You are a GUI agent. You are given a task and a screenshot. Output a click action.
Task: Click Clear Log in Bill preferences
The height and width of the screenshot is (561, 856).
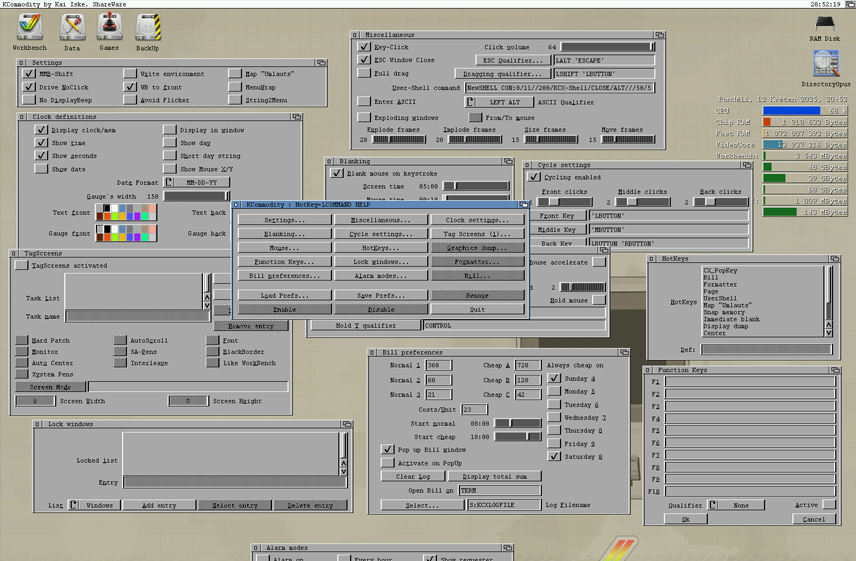click(413, 477)
